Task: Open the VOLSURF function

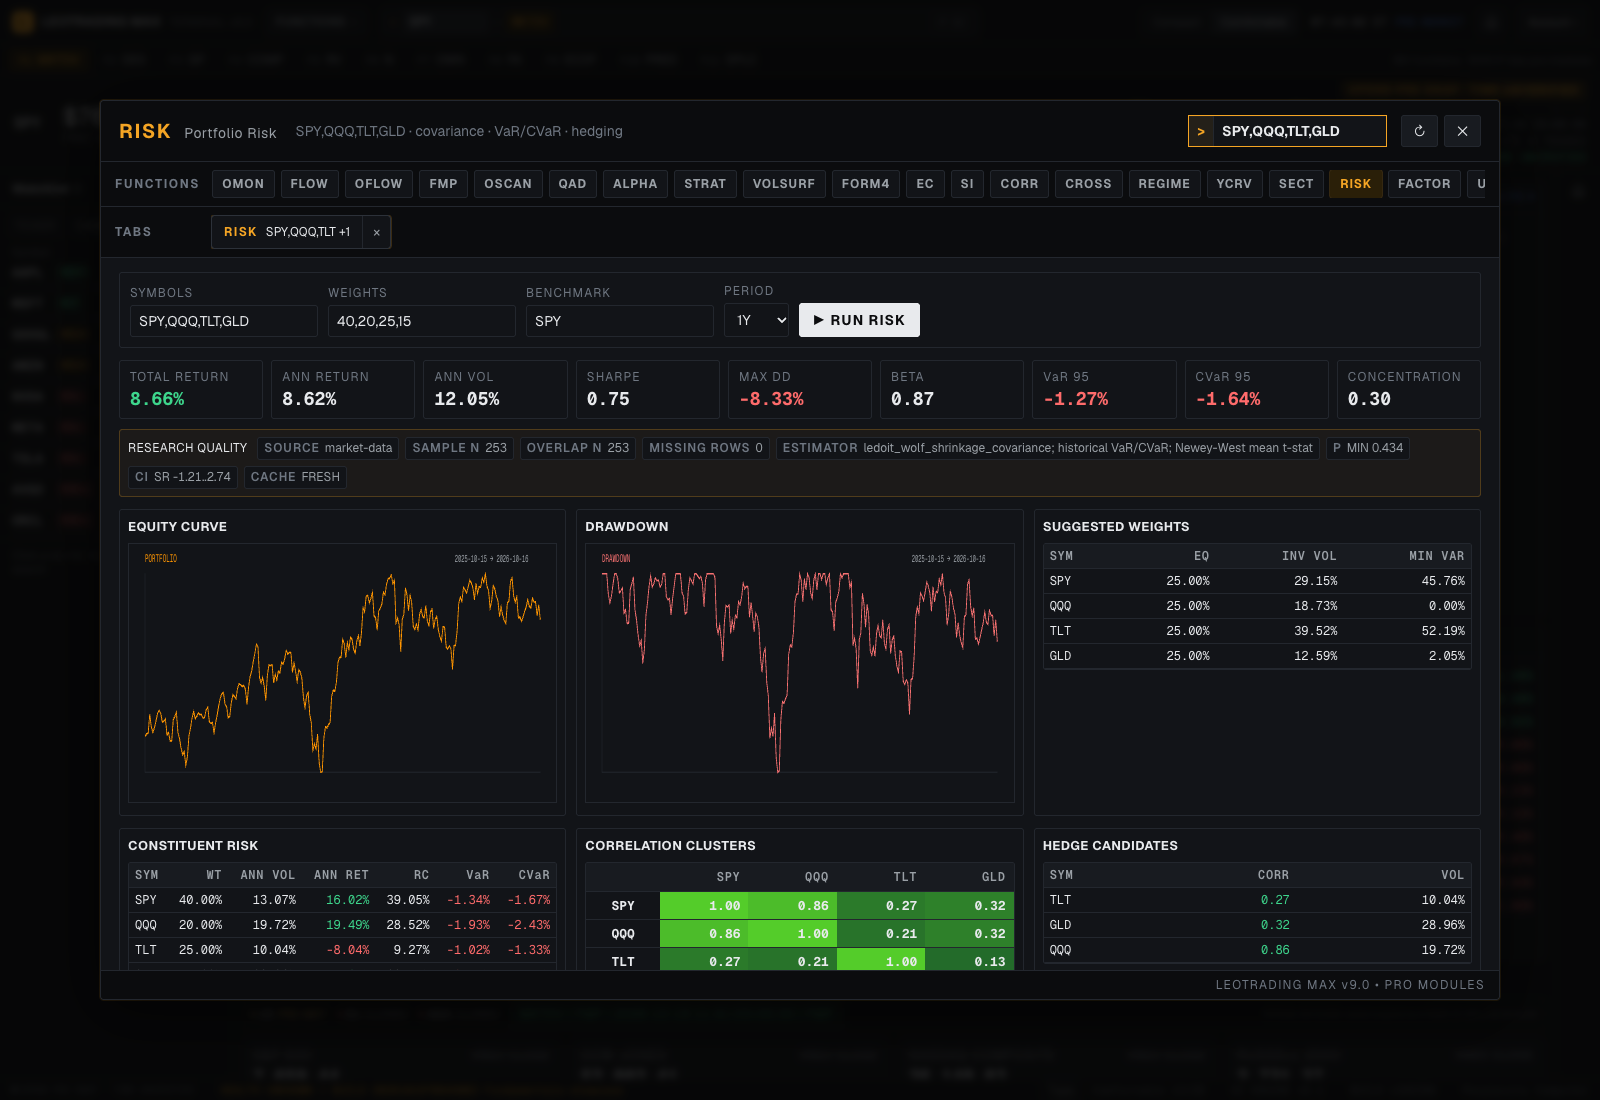Action: (784, 184)
